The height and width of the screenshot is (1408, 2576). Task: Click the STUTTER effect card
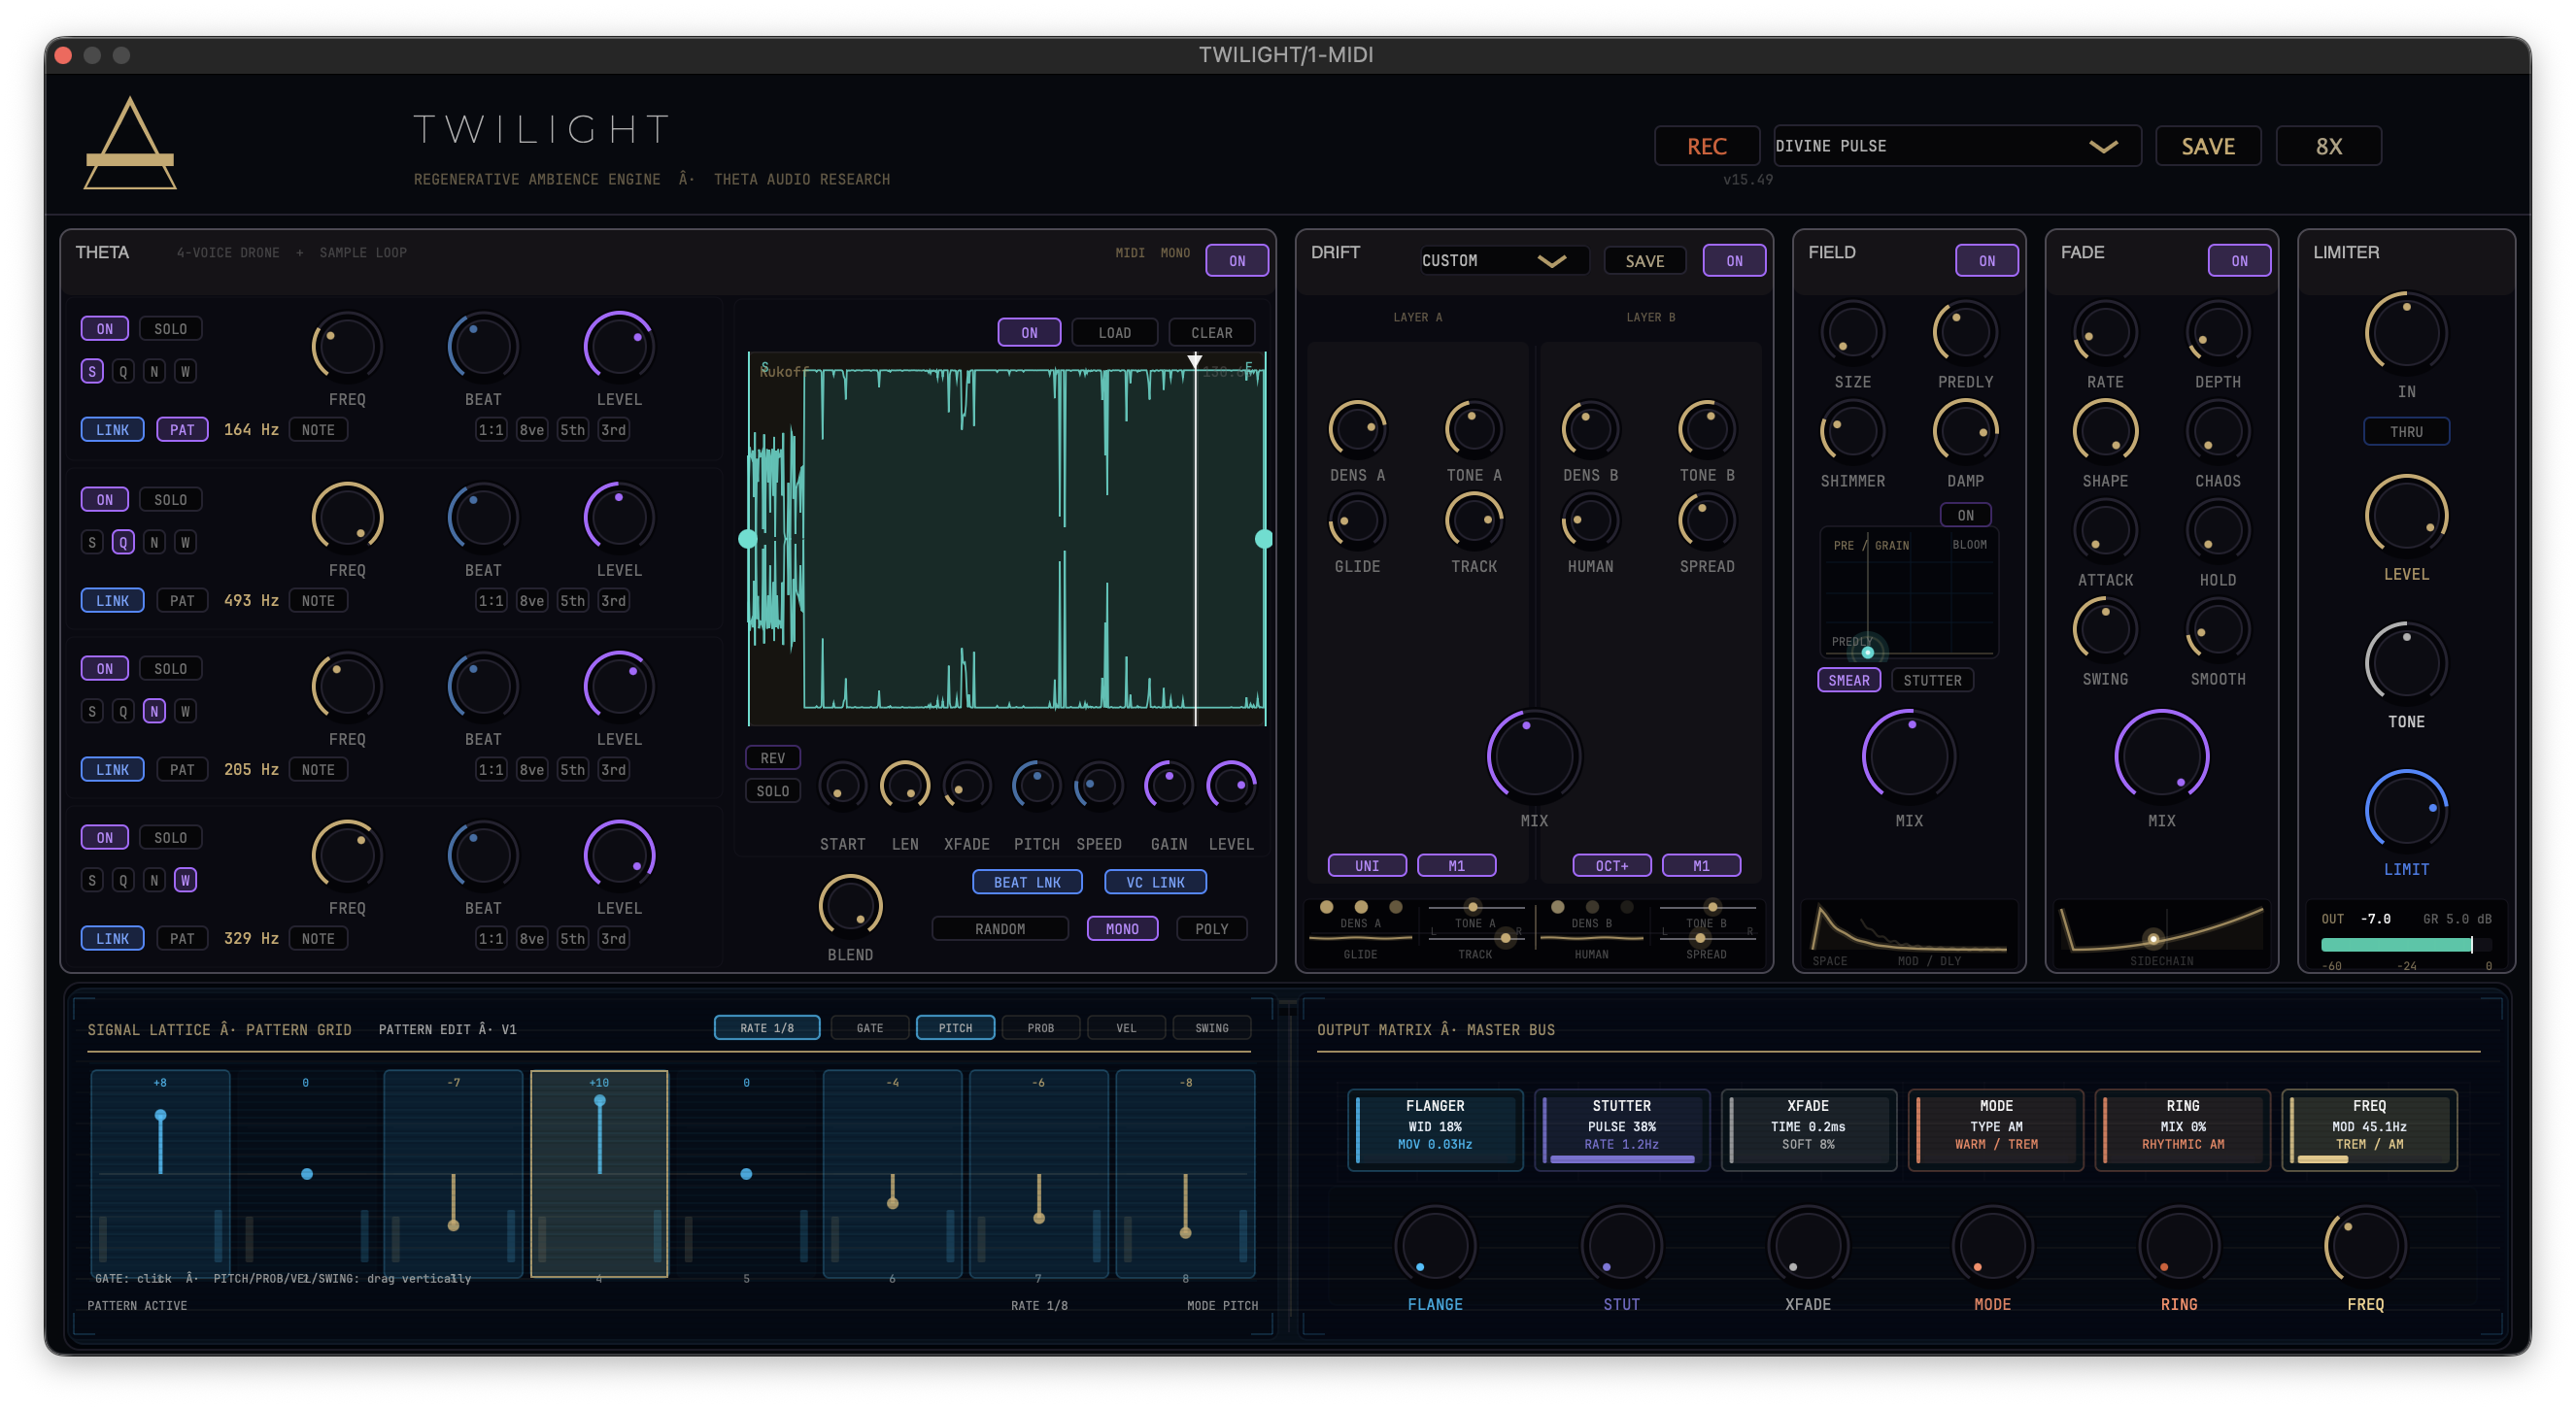tap(1621, 1130)
